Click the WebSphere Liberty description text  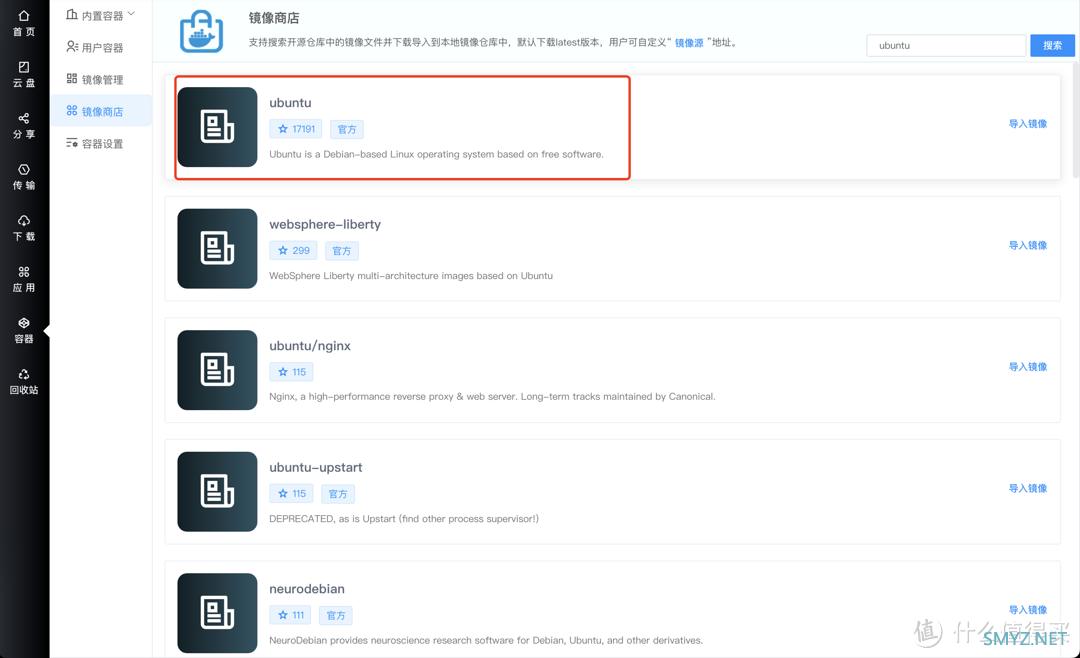tap(411, 276)
